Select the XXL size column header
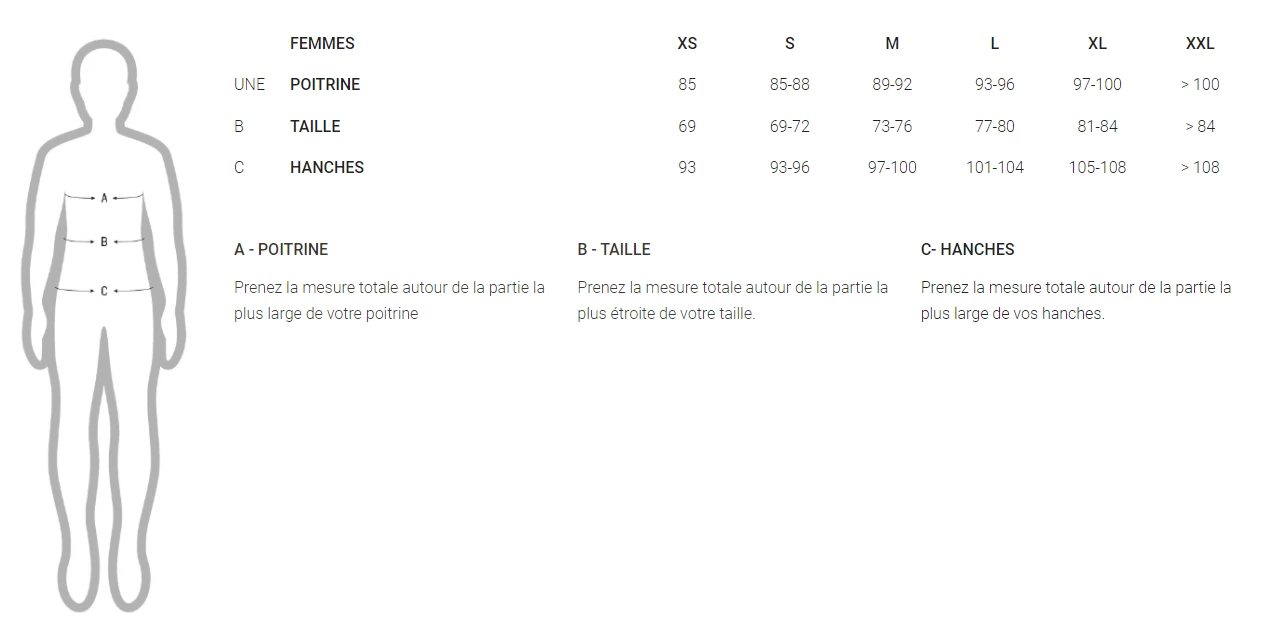 [1200, 43]
